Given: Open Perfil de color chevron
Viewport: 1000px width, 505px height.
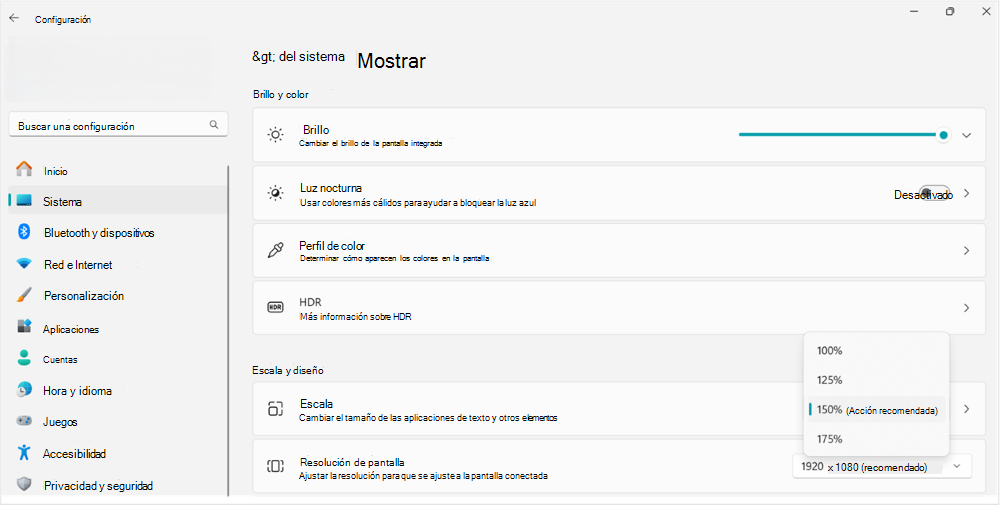Looking at the screenshot, I should [967, 251].
